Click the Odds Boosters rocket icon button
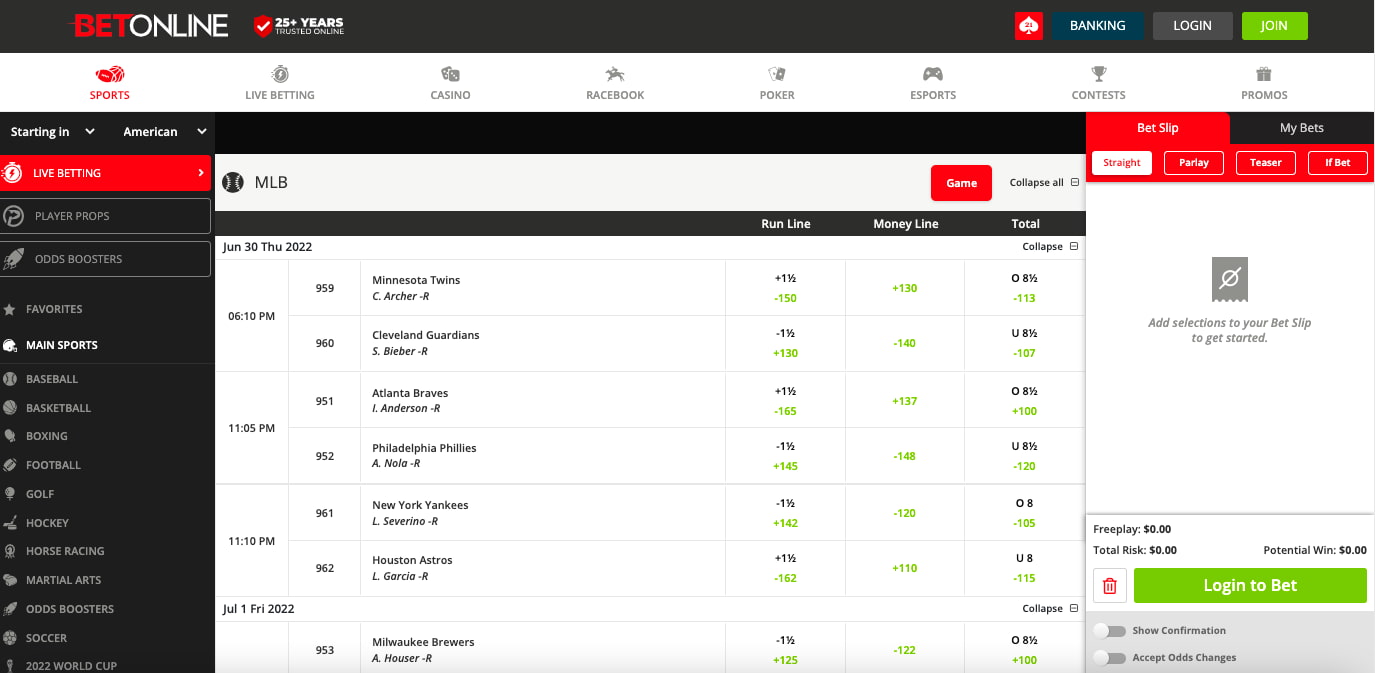 click(13, 259)
